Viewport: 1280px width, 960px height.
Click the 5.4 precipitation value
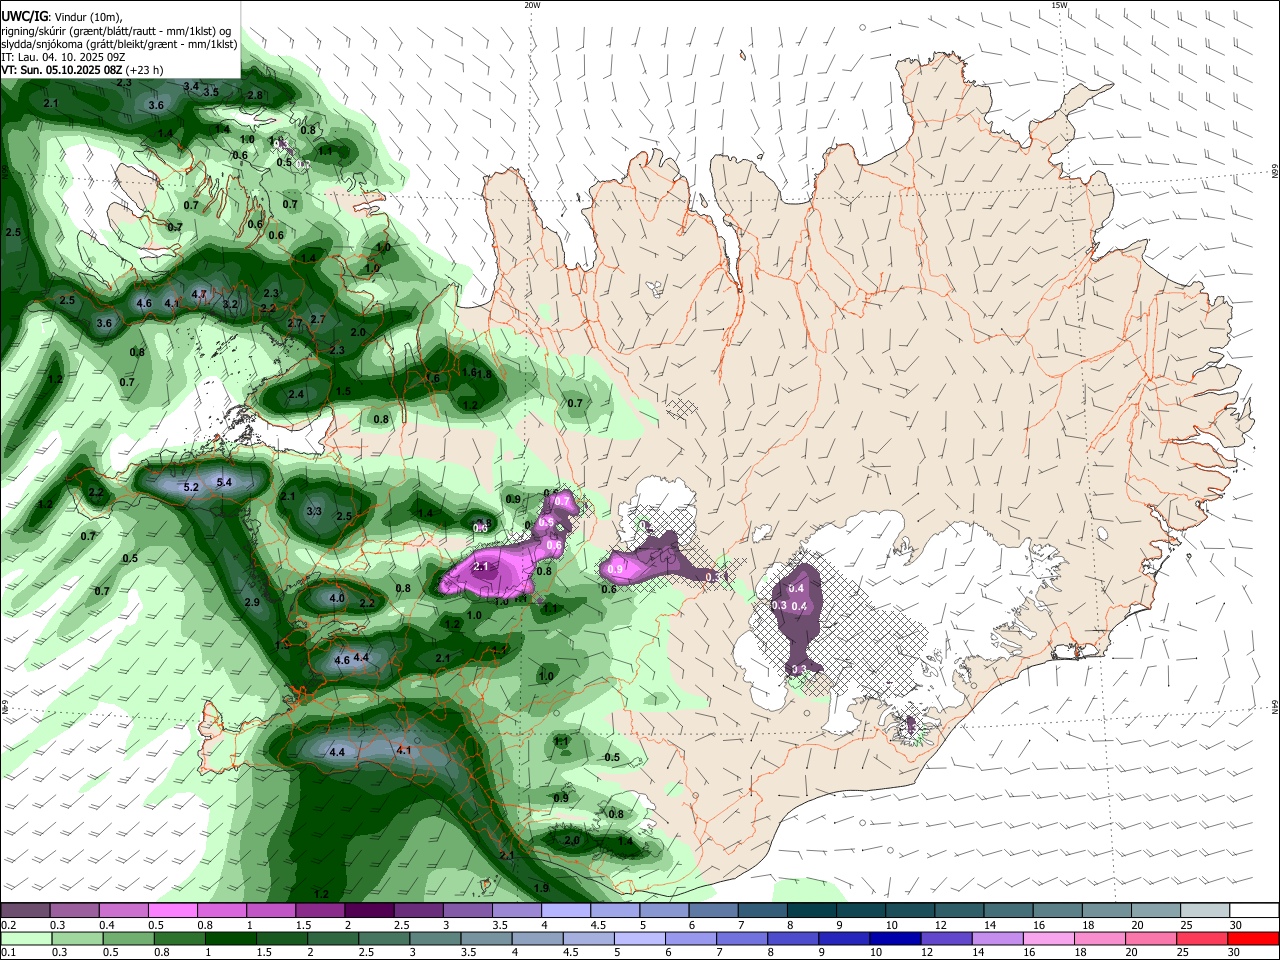(x=224, y=482)
